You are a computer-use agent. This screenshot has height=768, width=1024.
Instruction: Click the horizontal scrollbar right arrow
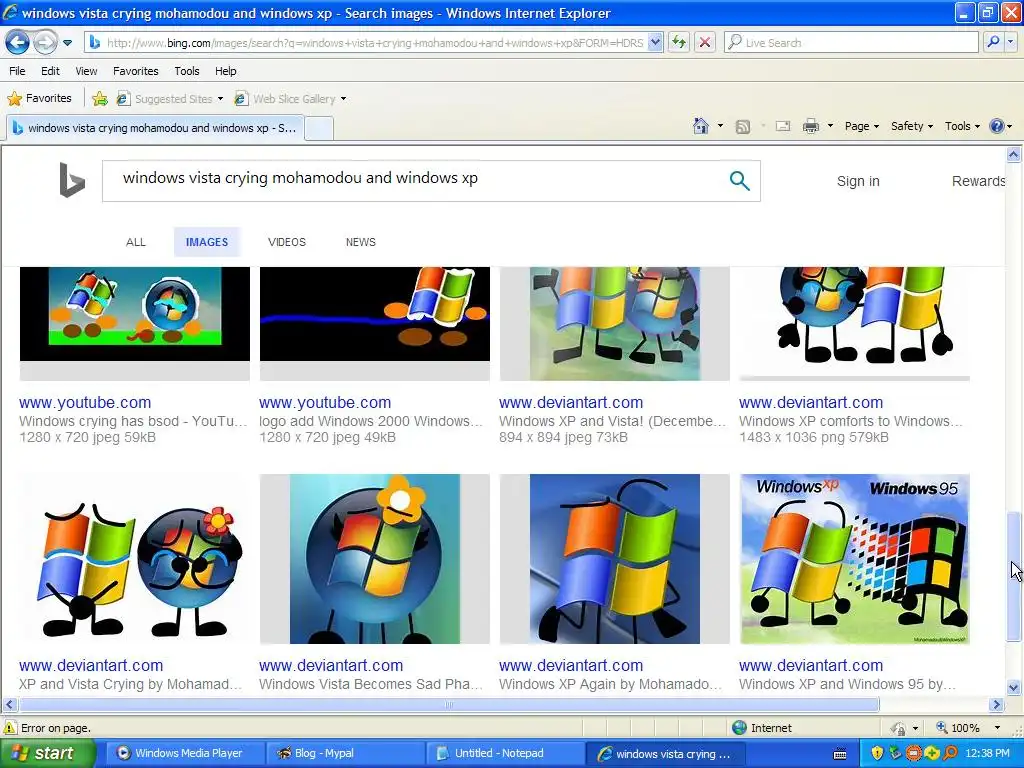tap(996, 705)
